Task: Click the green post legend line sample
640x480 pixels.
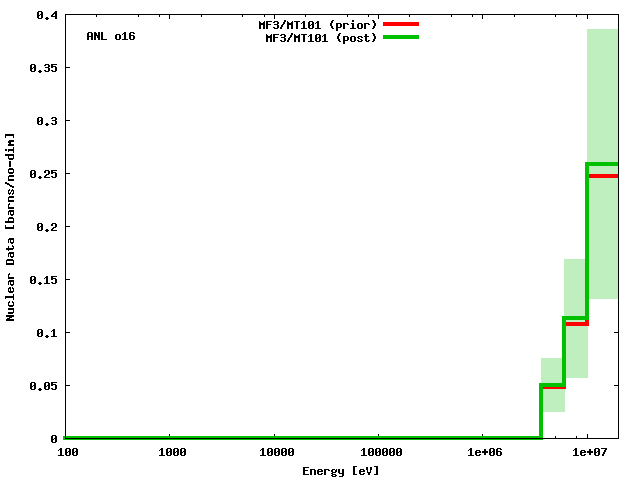Action: [x=399, y=37]
